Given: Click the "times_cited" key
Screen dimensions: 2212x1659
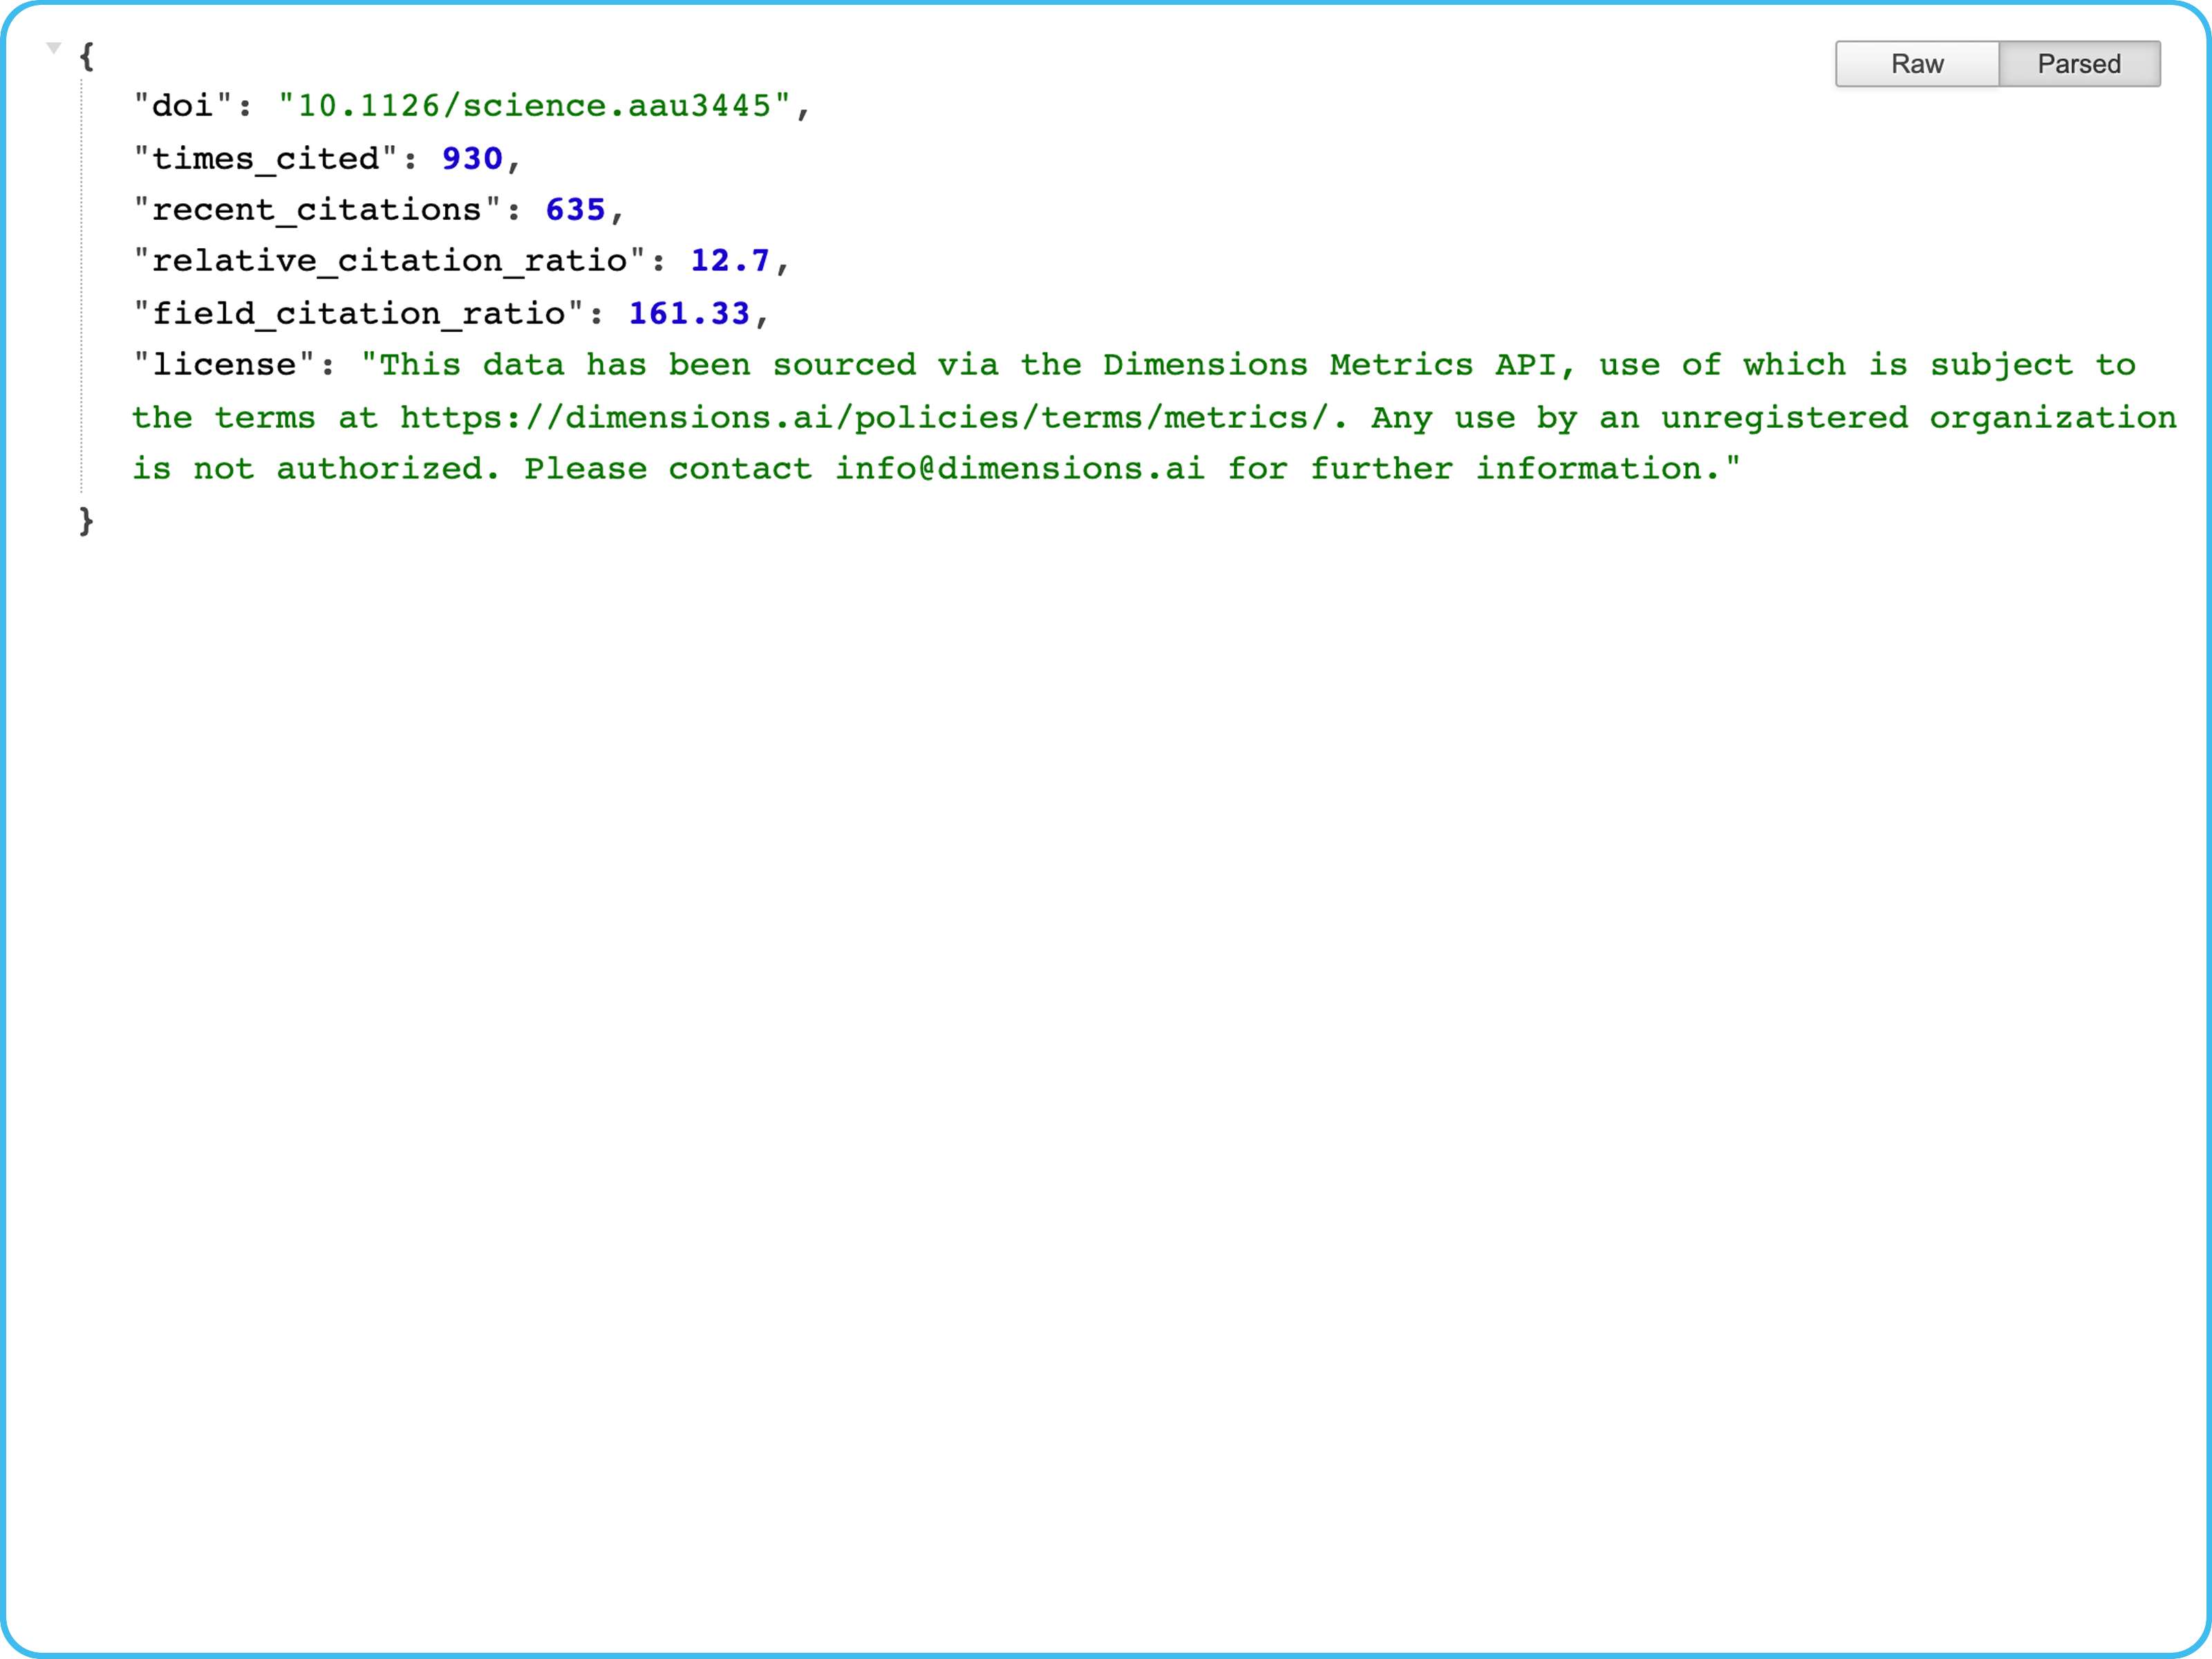Looking at the screenshot, I should 265,158.
